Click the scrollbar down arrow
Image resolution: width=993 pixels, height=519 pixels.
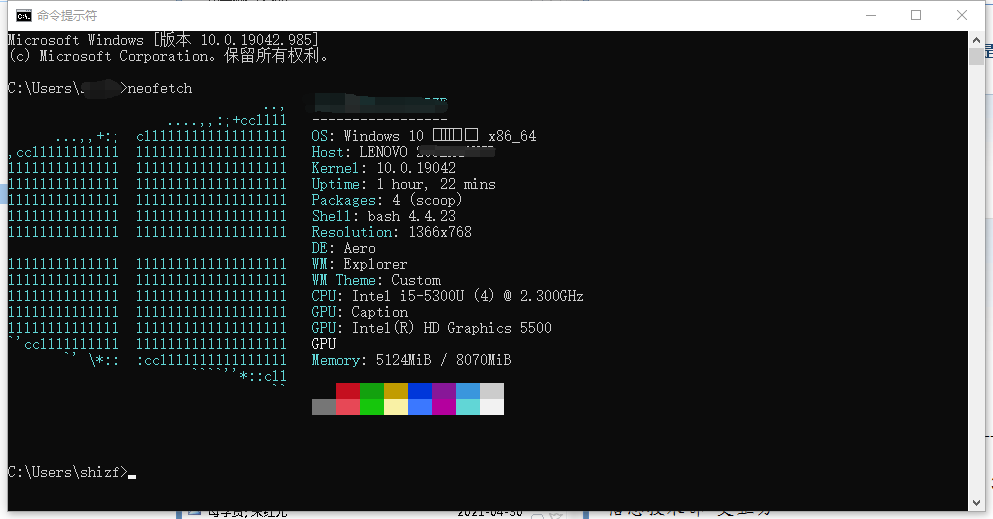(976, 502)
